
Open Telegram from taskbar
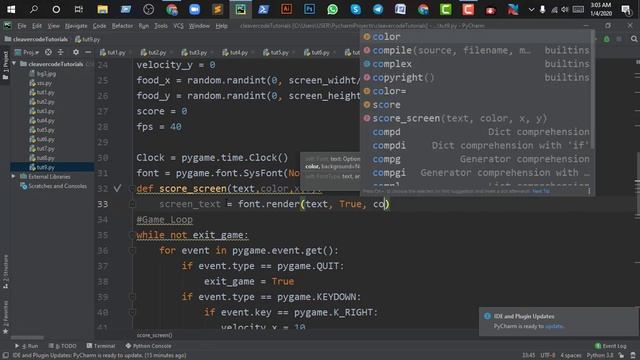tap(378, 9)
